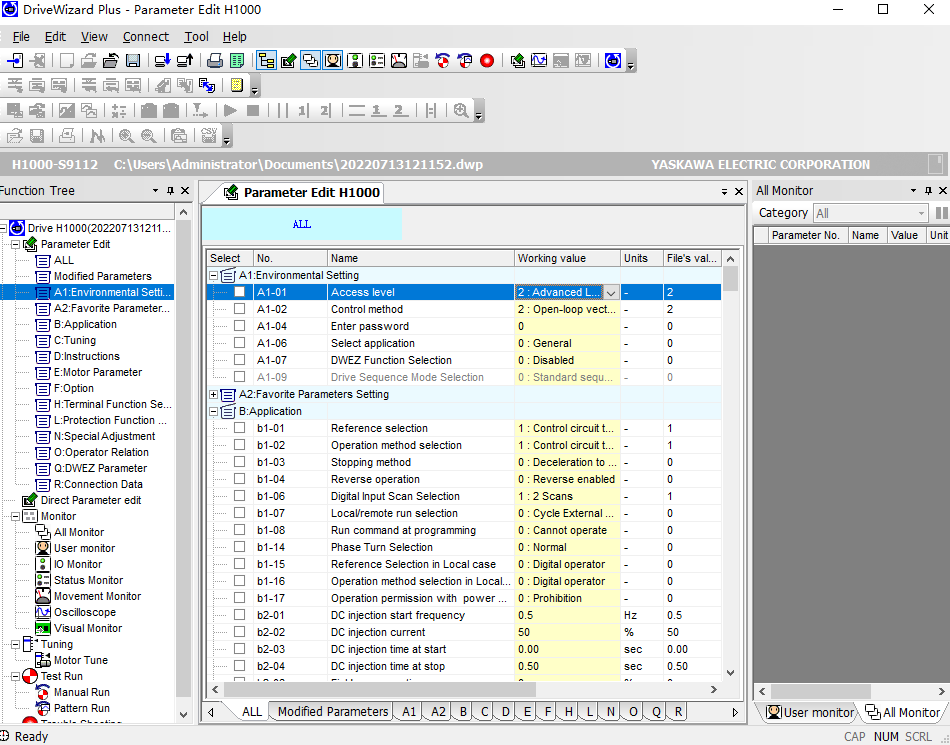950x745 pixels.
Task: Pin the Function Tree panel
Action: 170,191
